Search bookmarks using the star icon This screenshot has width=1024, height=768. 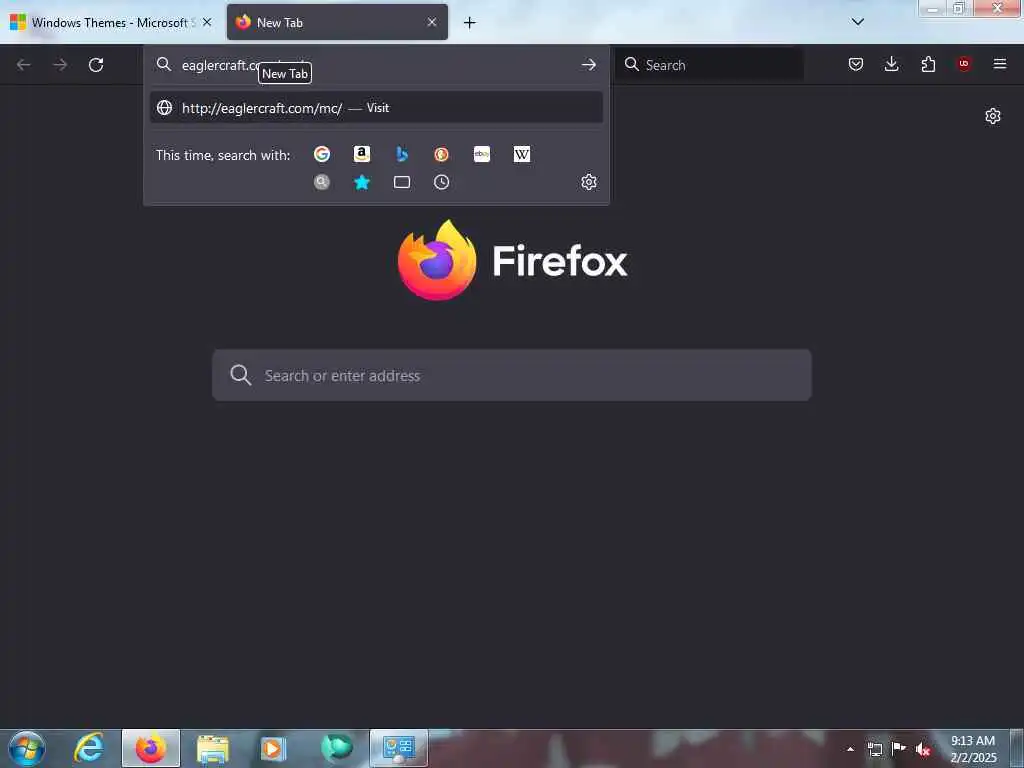tap(362, 182)
